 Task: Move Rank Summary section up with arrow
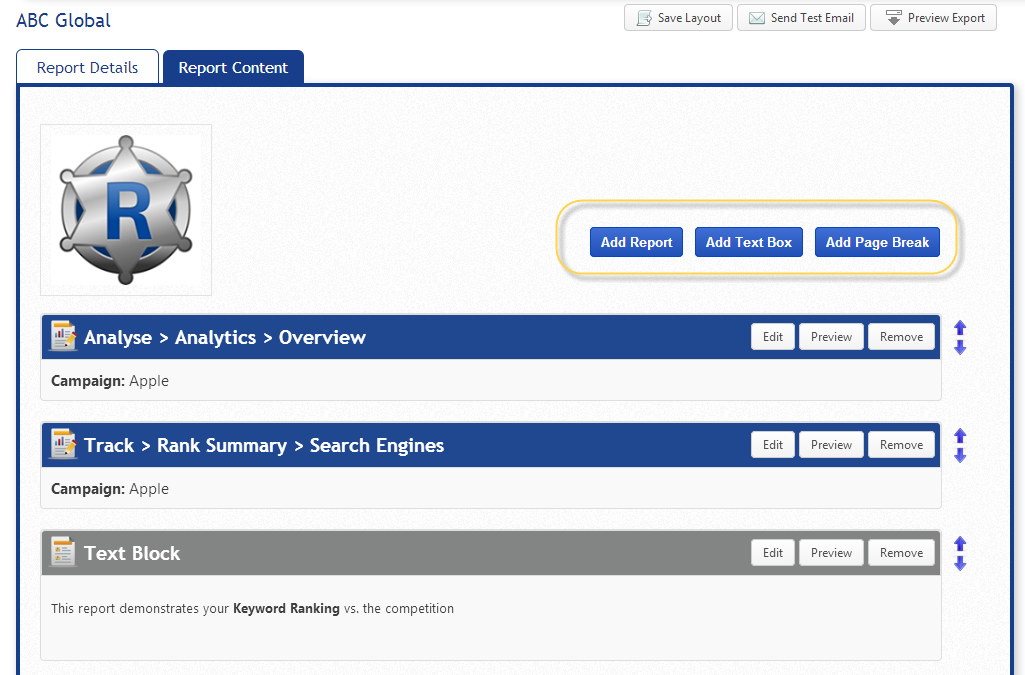960,436
